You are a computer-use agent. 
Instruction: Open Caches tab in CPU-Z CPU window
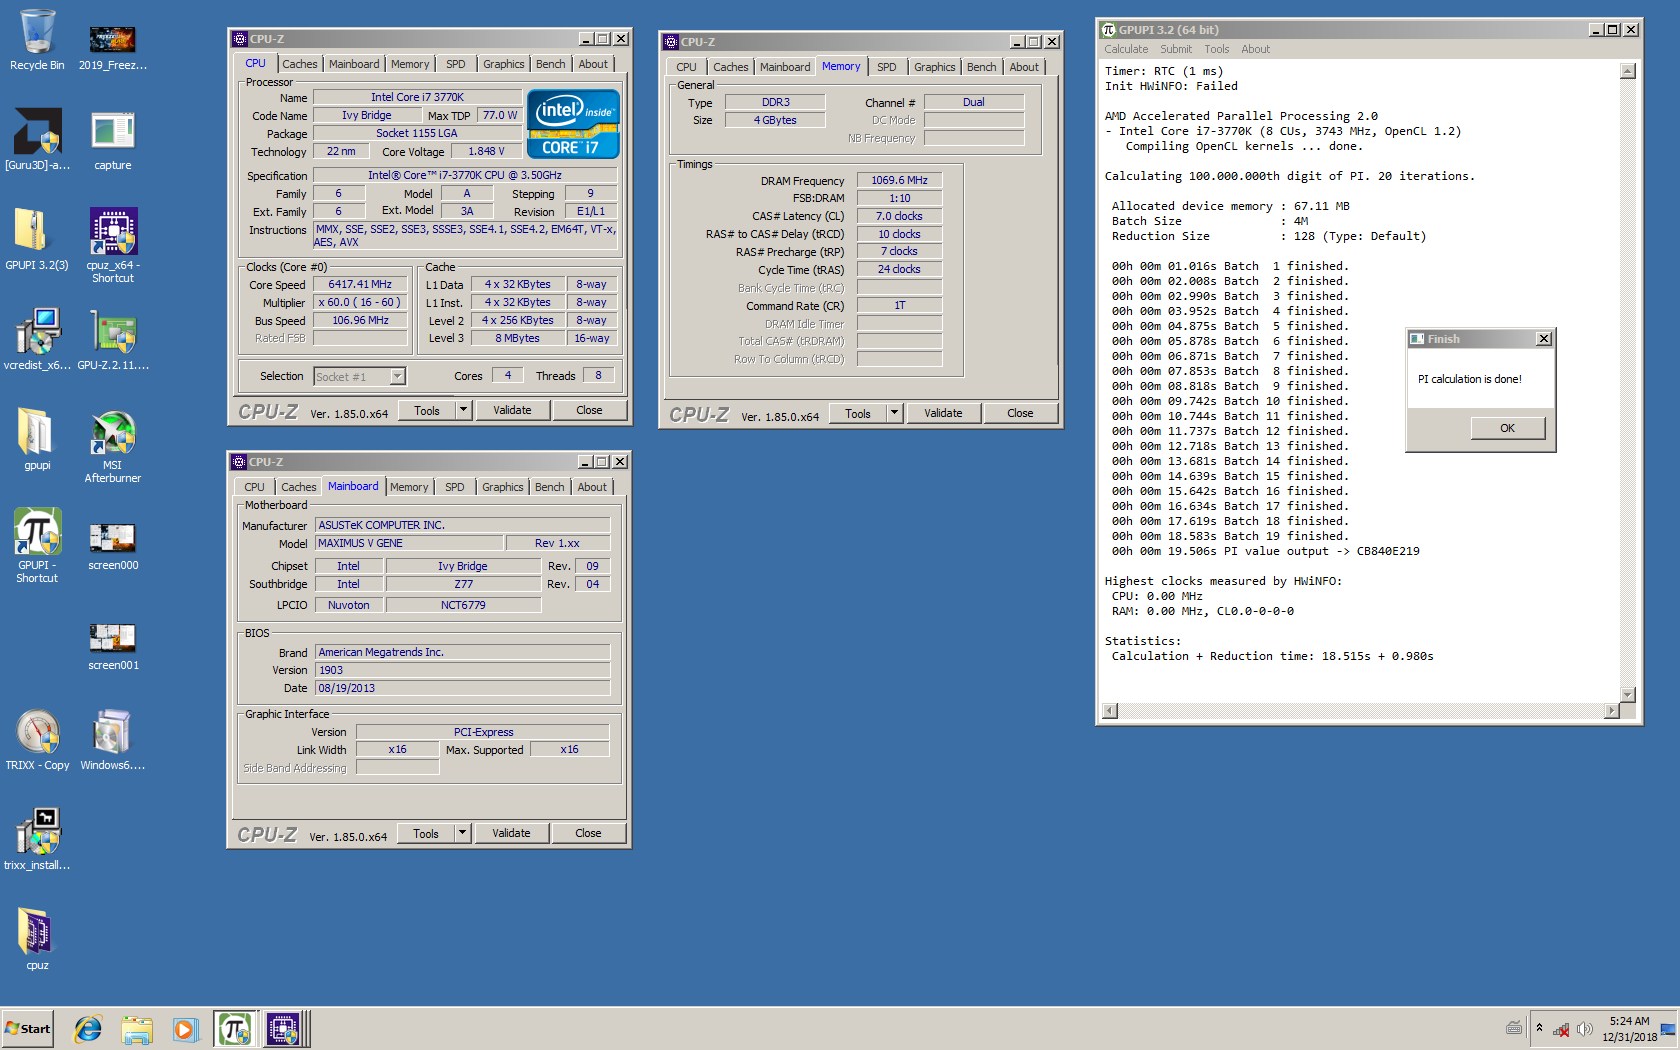pos(299,64)
